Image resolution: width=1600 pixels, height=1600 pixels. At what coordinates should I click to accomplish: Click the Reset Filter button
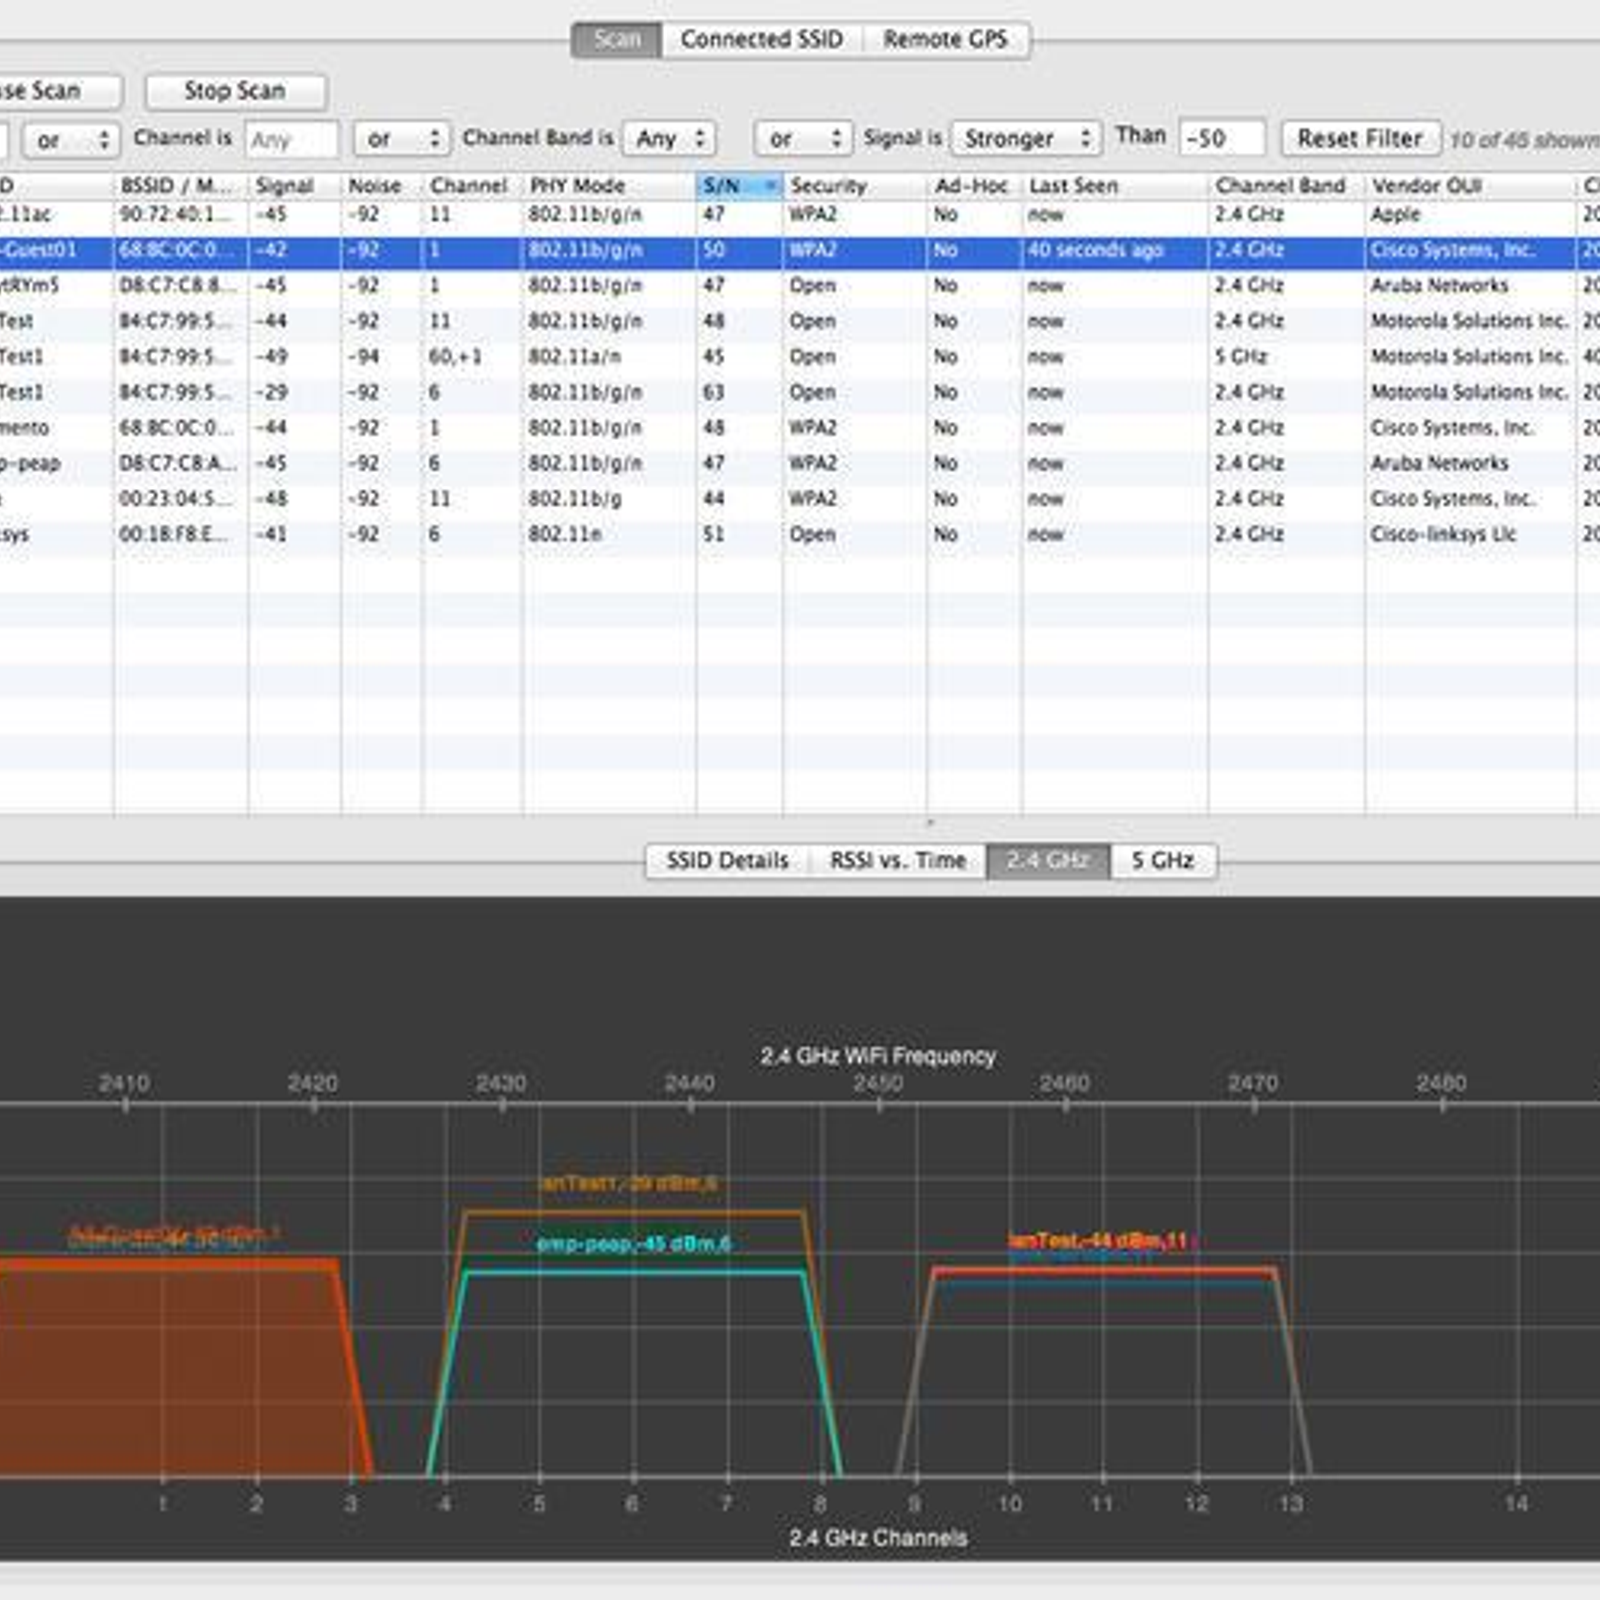pos(1360,138)
